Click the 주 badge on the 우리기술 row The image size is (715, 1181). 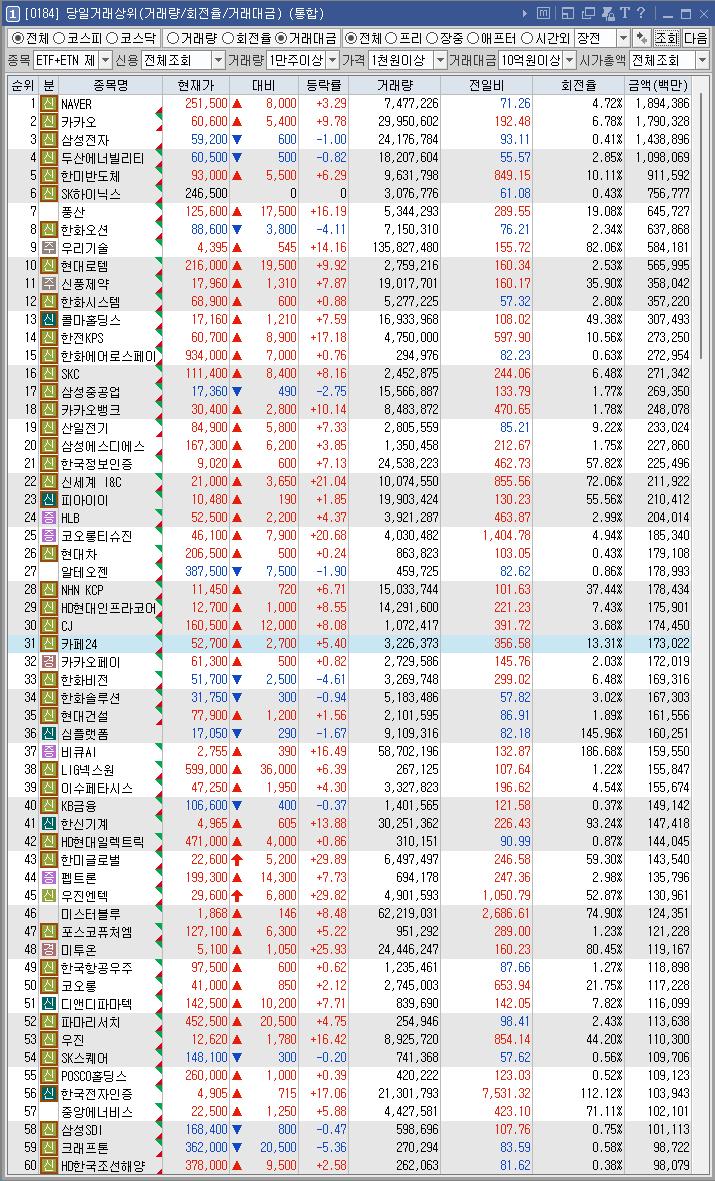[x=49, y=248]
